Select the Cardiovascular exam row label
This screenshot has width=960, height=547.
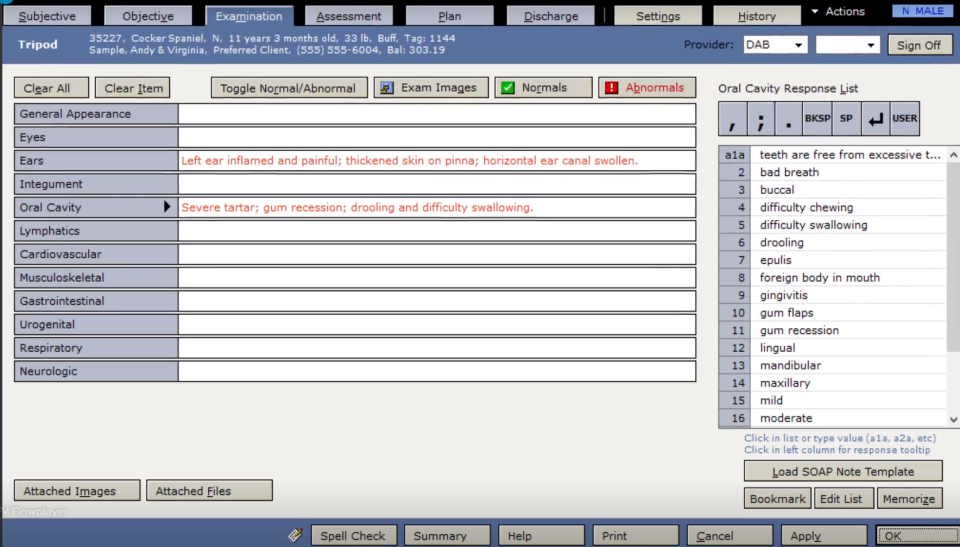96,254
